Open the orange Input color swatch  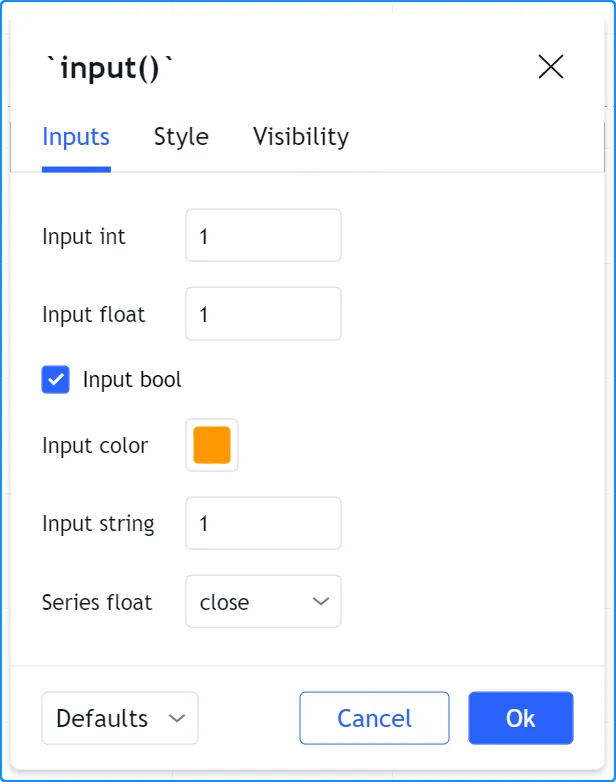click(212, 445)
